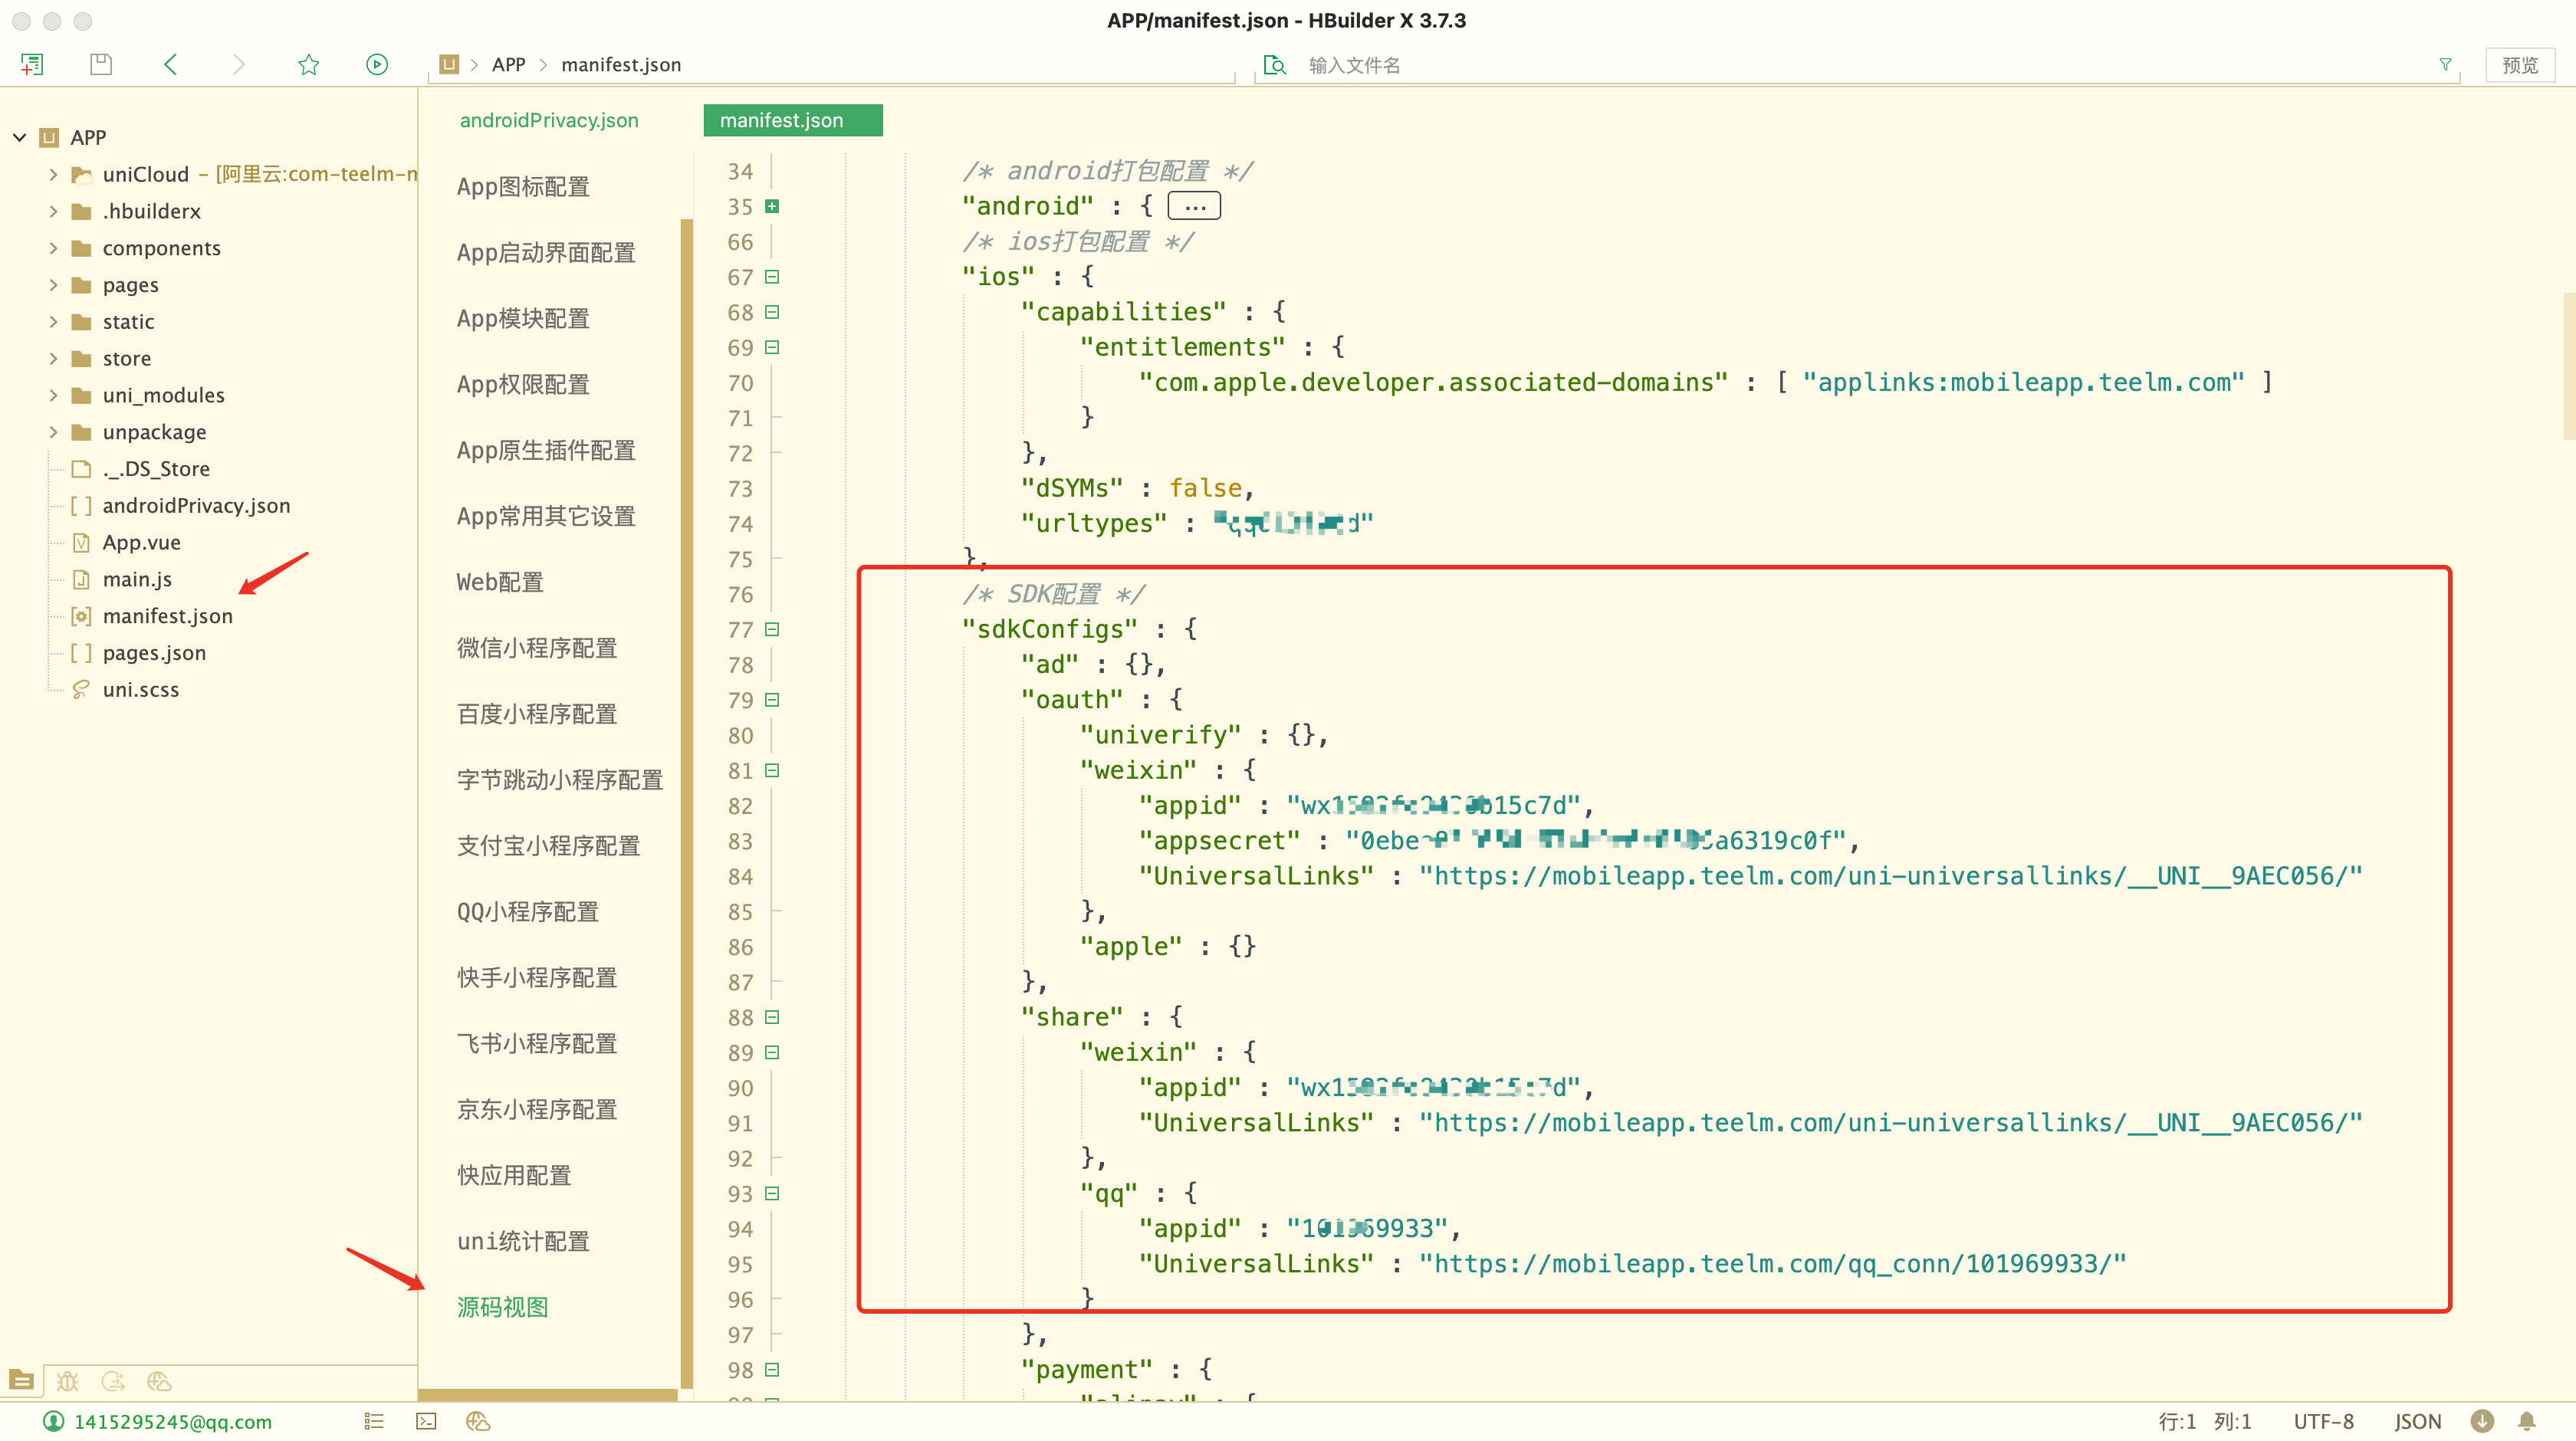Open the debug bug icon
The width and height of the screenshot is (2576, 1441).
click(x=67, y=1381)
